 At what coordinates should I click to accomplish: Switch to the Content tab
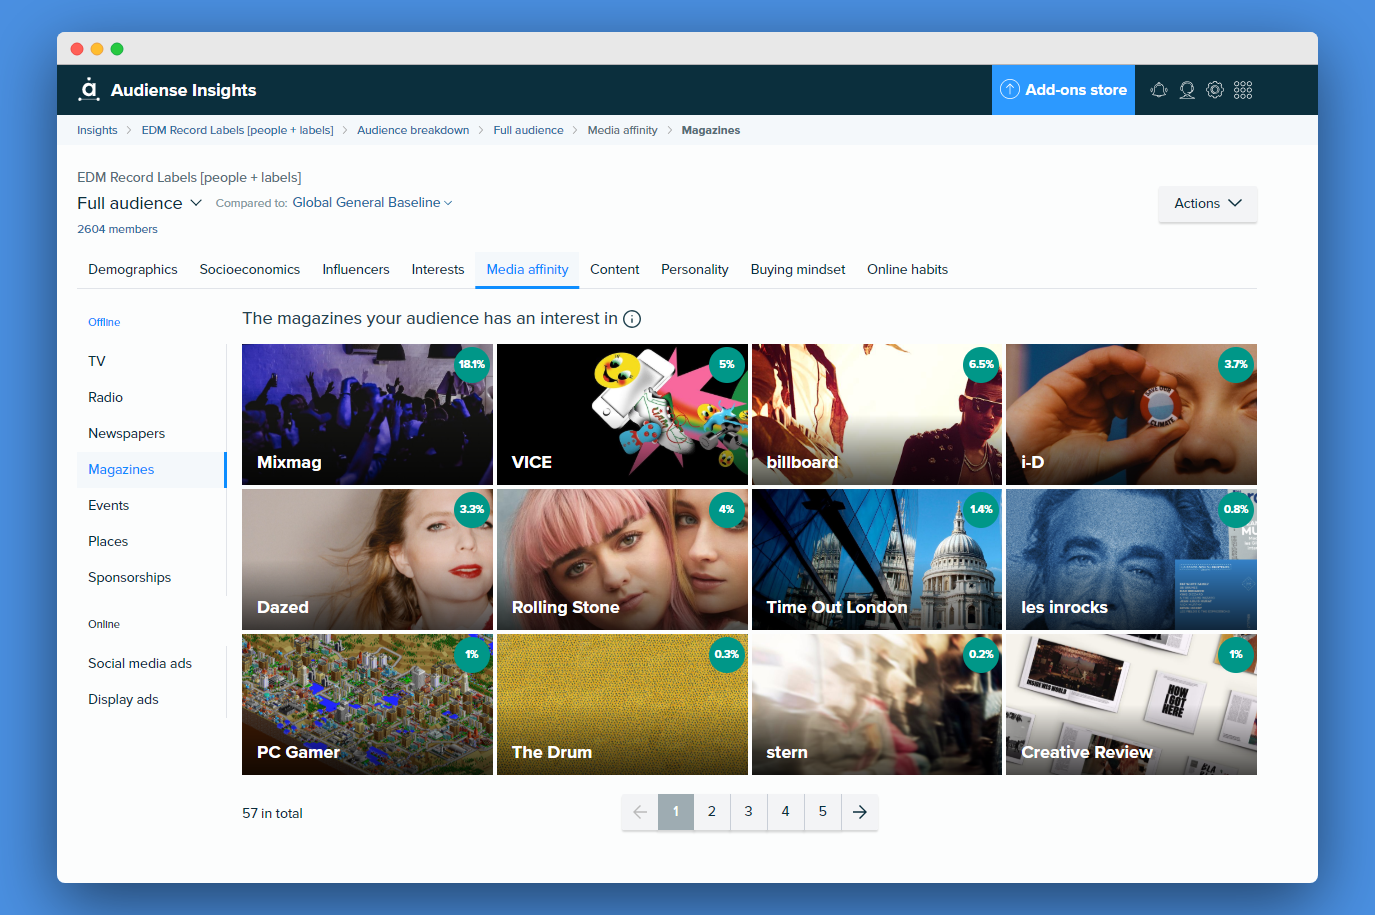coord(615,269)
